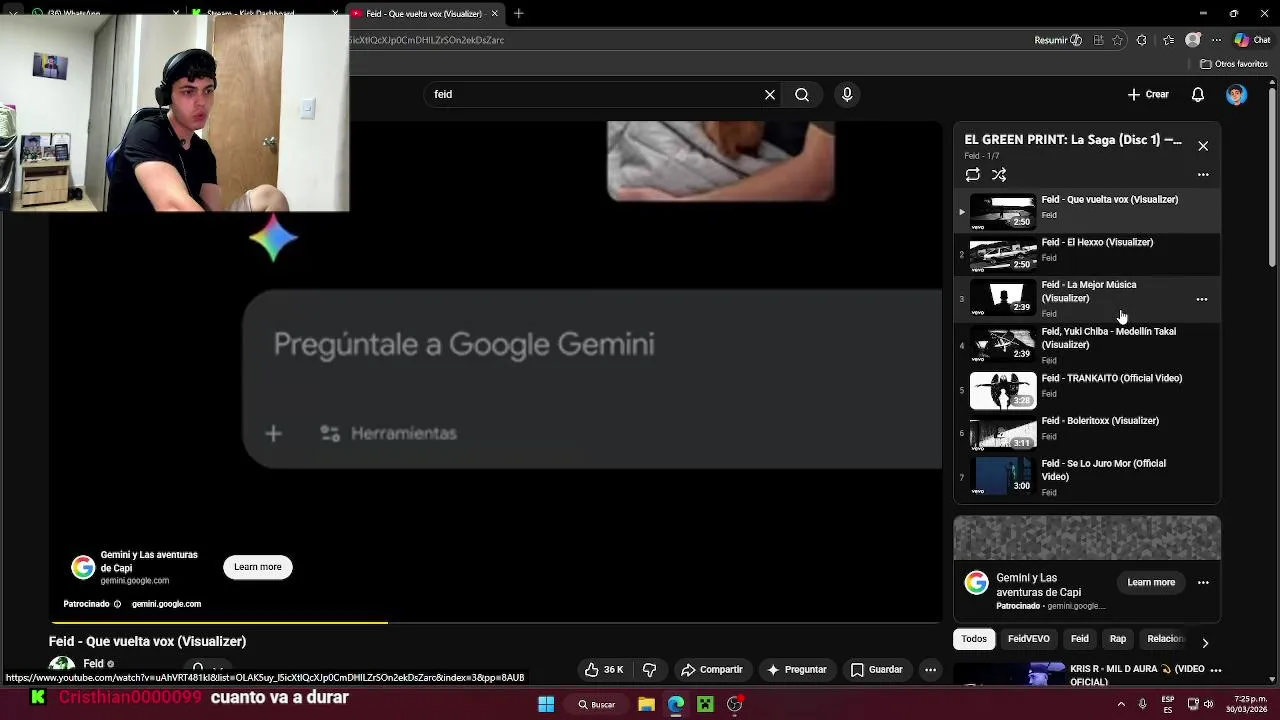This screenshot has width=1280, height=720.
Task: Open OBS Studio from the taskbar
Action: (735, 704)
